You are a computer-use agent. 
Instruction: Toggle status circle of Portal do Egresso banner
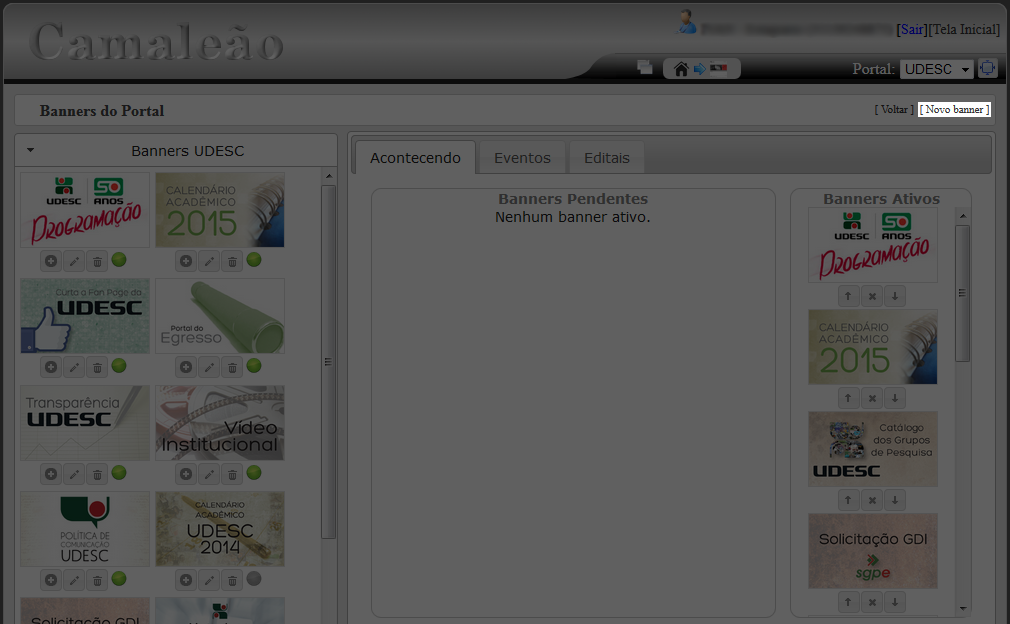pyautogui.click(x=254, y=366)
